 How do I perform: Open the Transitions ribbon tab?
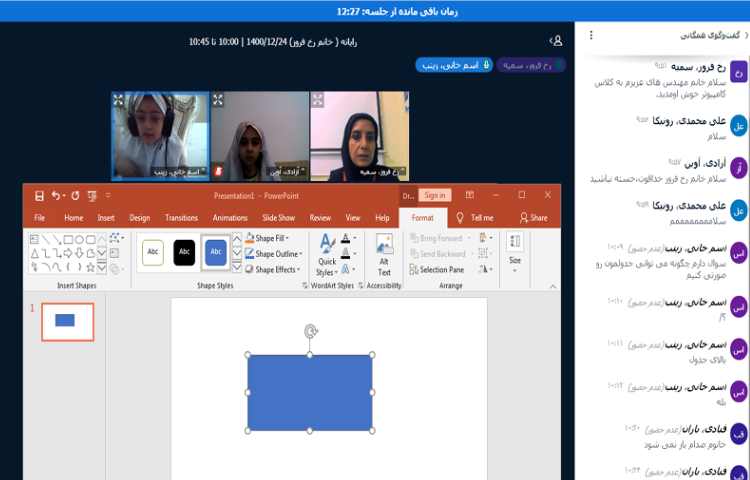click(x=181, y=218)
